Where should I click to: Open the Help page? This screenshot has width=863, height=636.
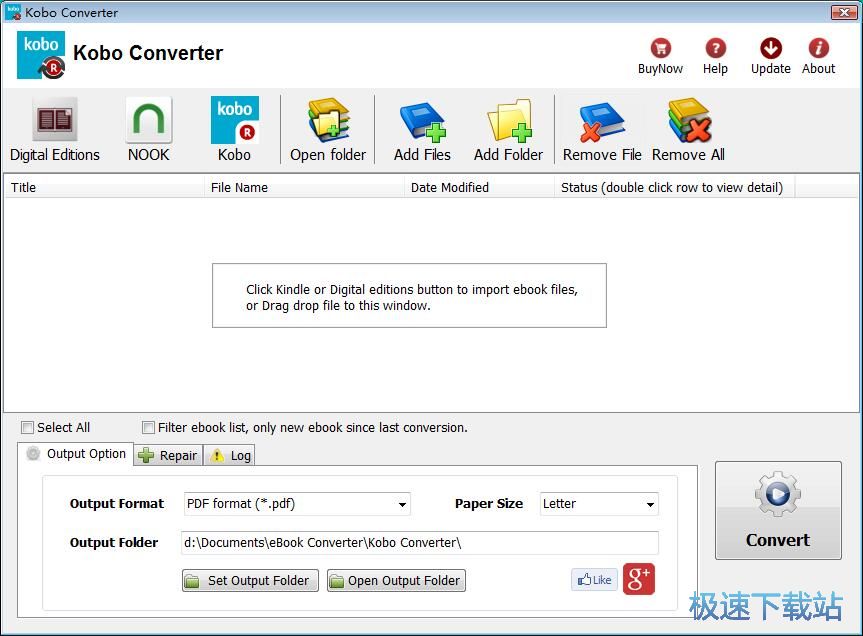(715, 56)
